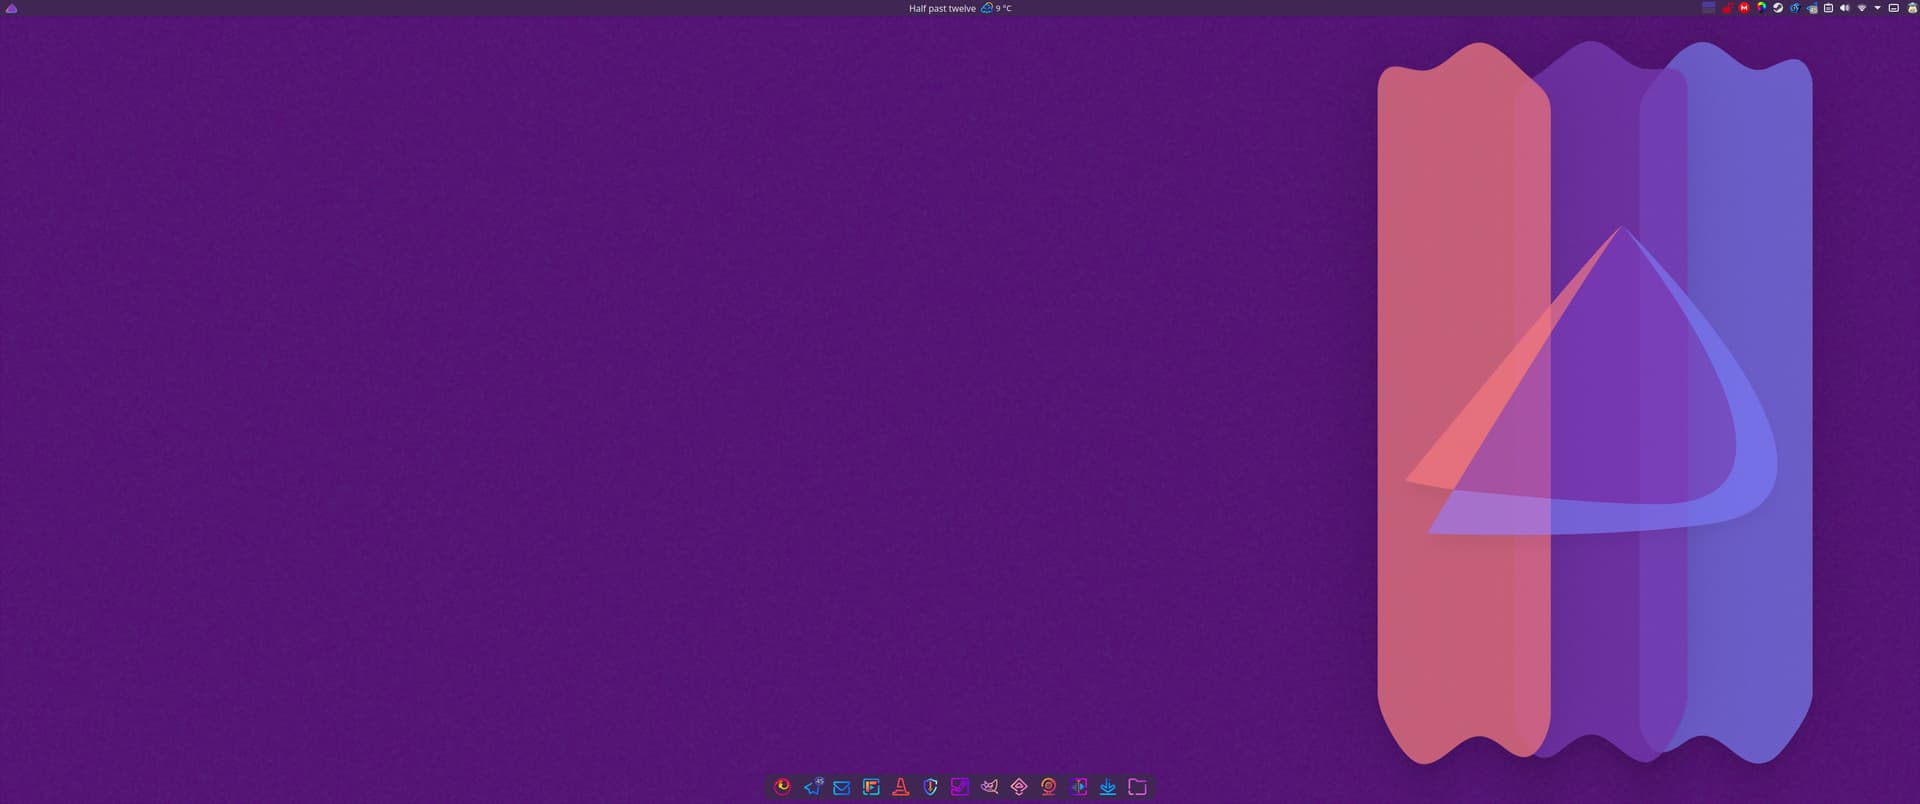Expand the hidden system tray icons arrow
Image resolution: width=1920 pixels, height=804 pixels.
click(1877, 8)
